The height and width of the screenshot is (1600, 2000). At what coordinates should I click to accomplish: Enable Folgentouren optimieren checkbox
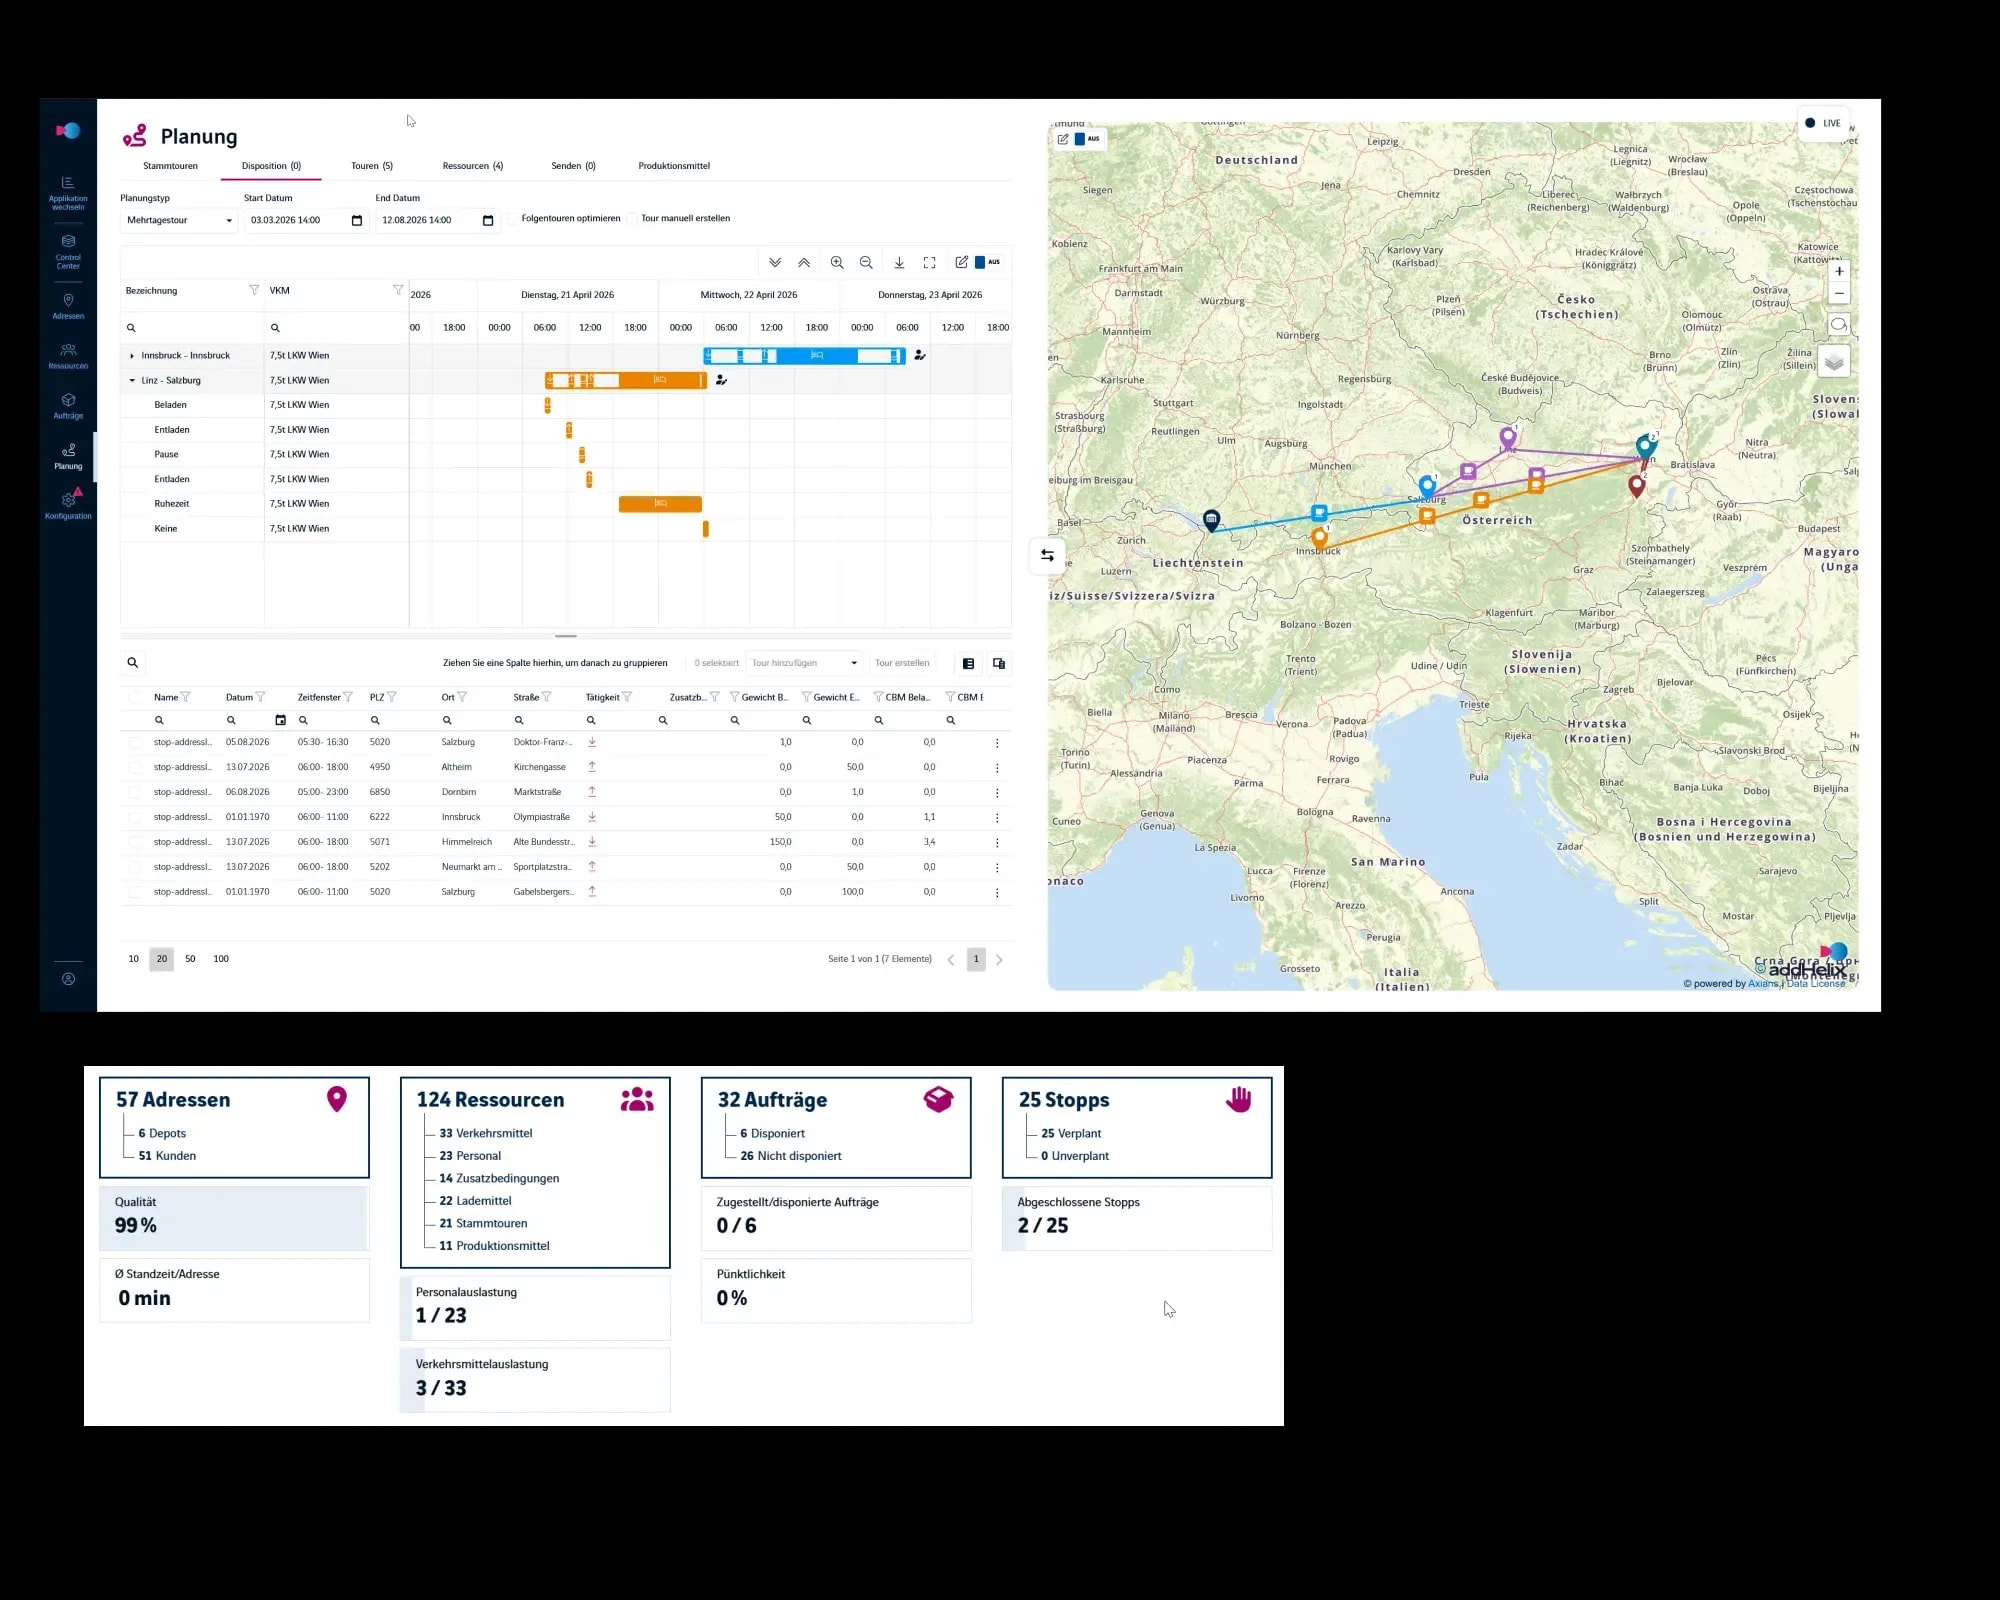513,219
